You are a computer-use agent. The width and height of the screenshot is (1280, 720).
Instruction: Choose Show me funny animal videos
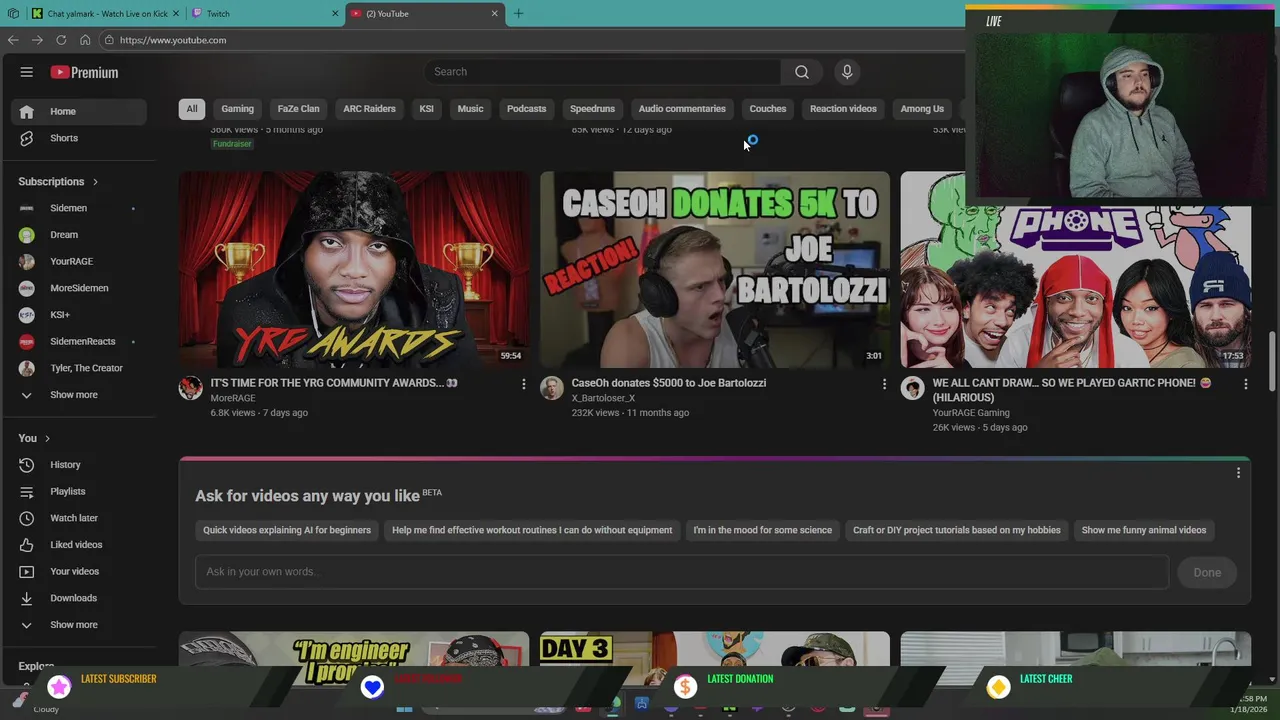1143,530
